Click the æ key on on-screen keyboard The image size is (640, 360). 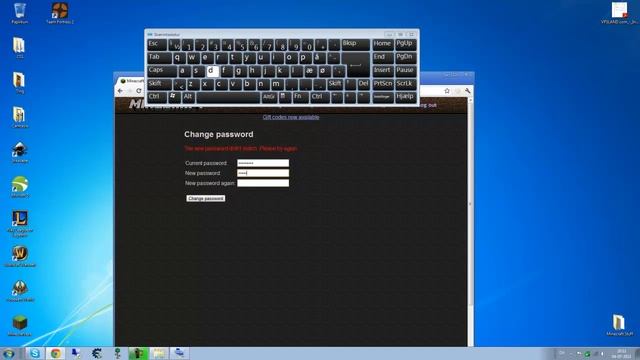coord(310,71)
